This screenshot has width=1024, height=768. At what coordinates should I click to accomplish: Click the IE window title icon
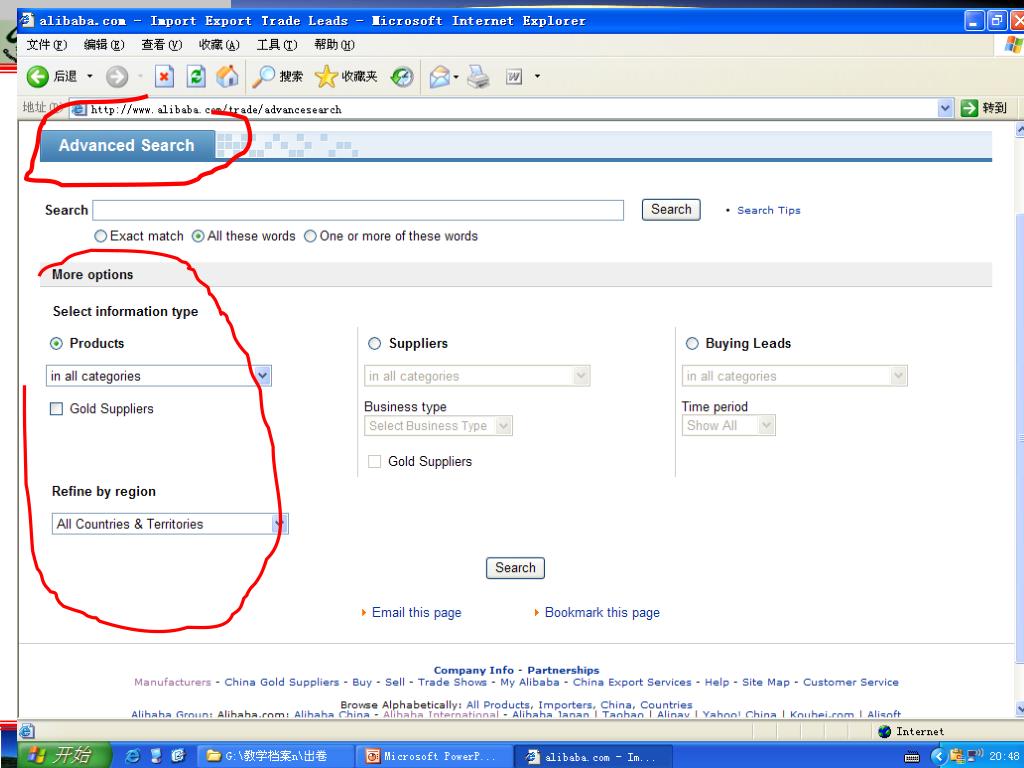pyautogui.click(x=27, y=20)
